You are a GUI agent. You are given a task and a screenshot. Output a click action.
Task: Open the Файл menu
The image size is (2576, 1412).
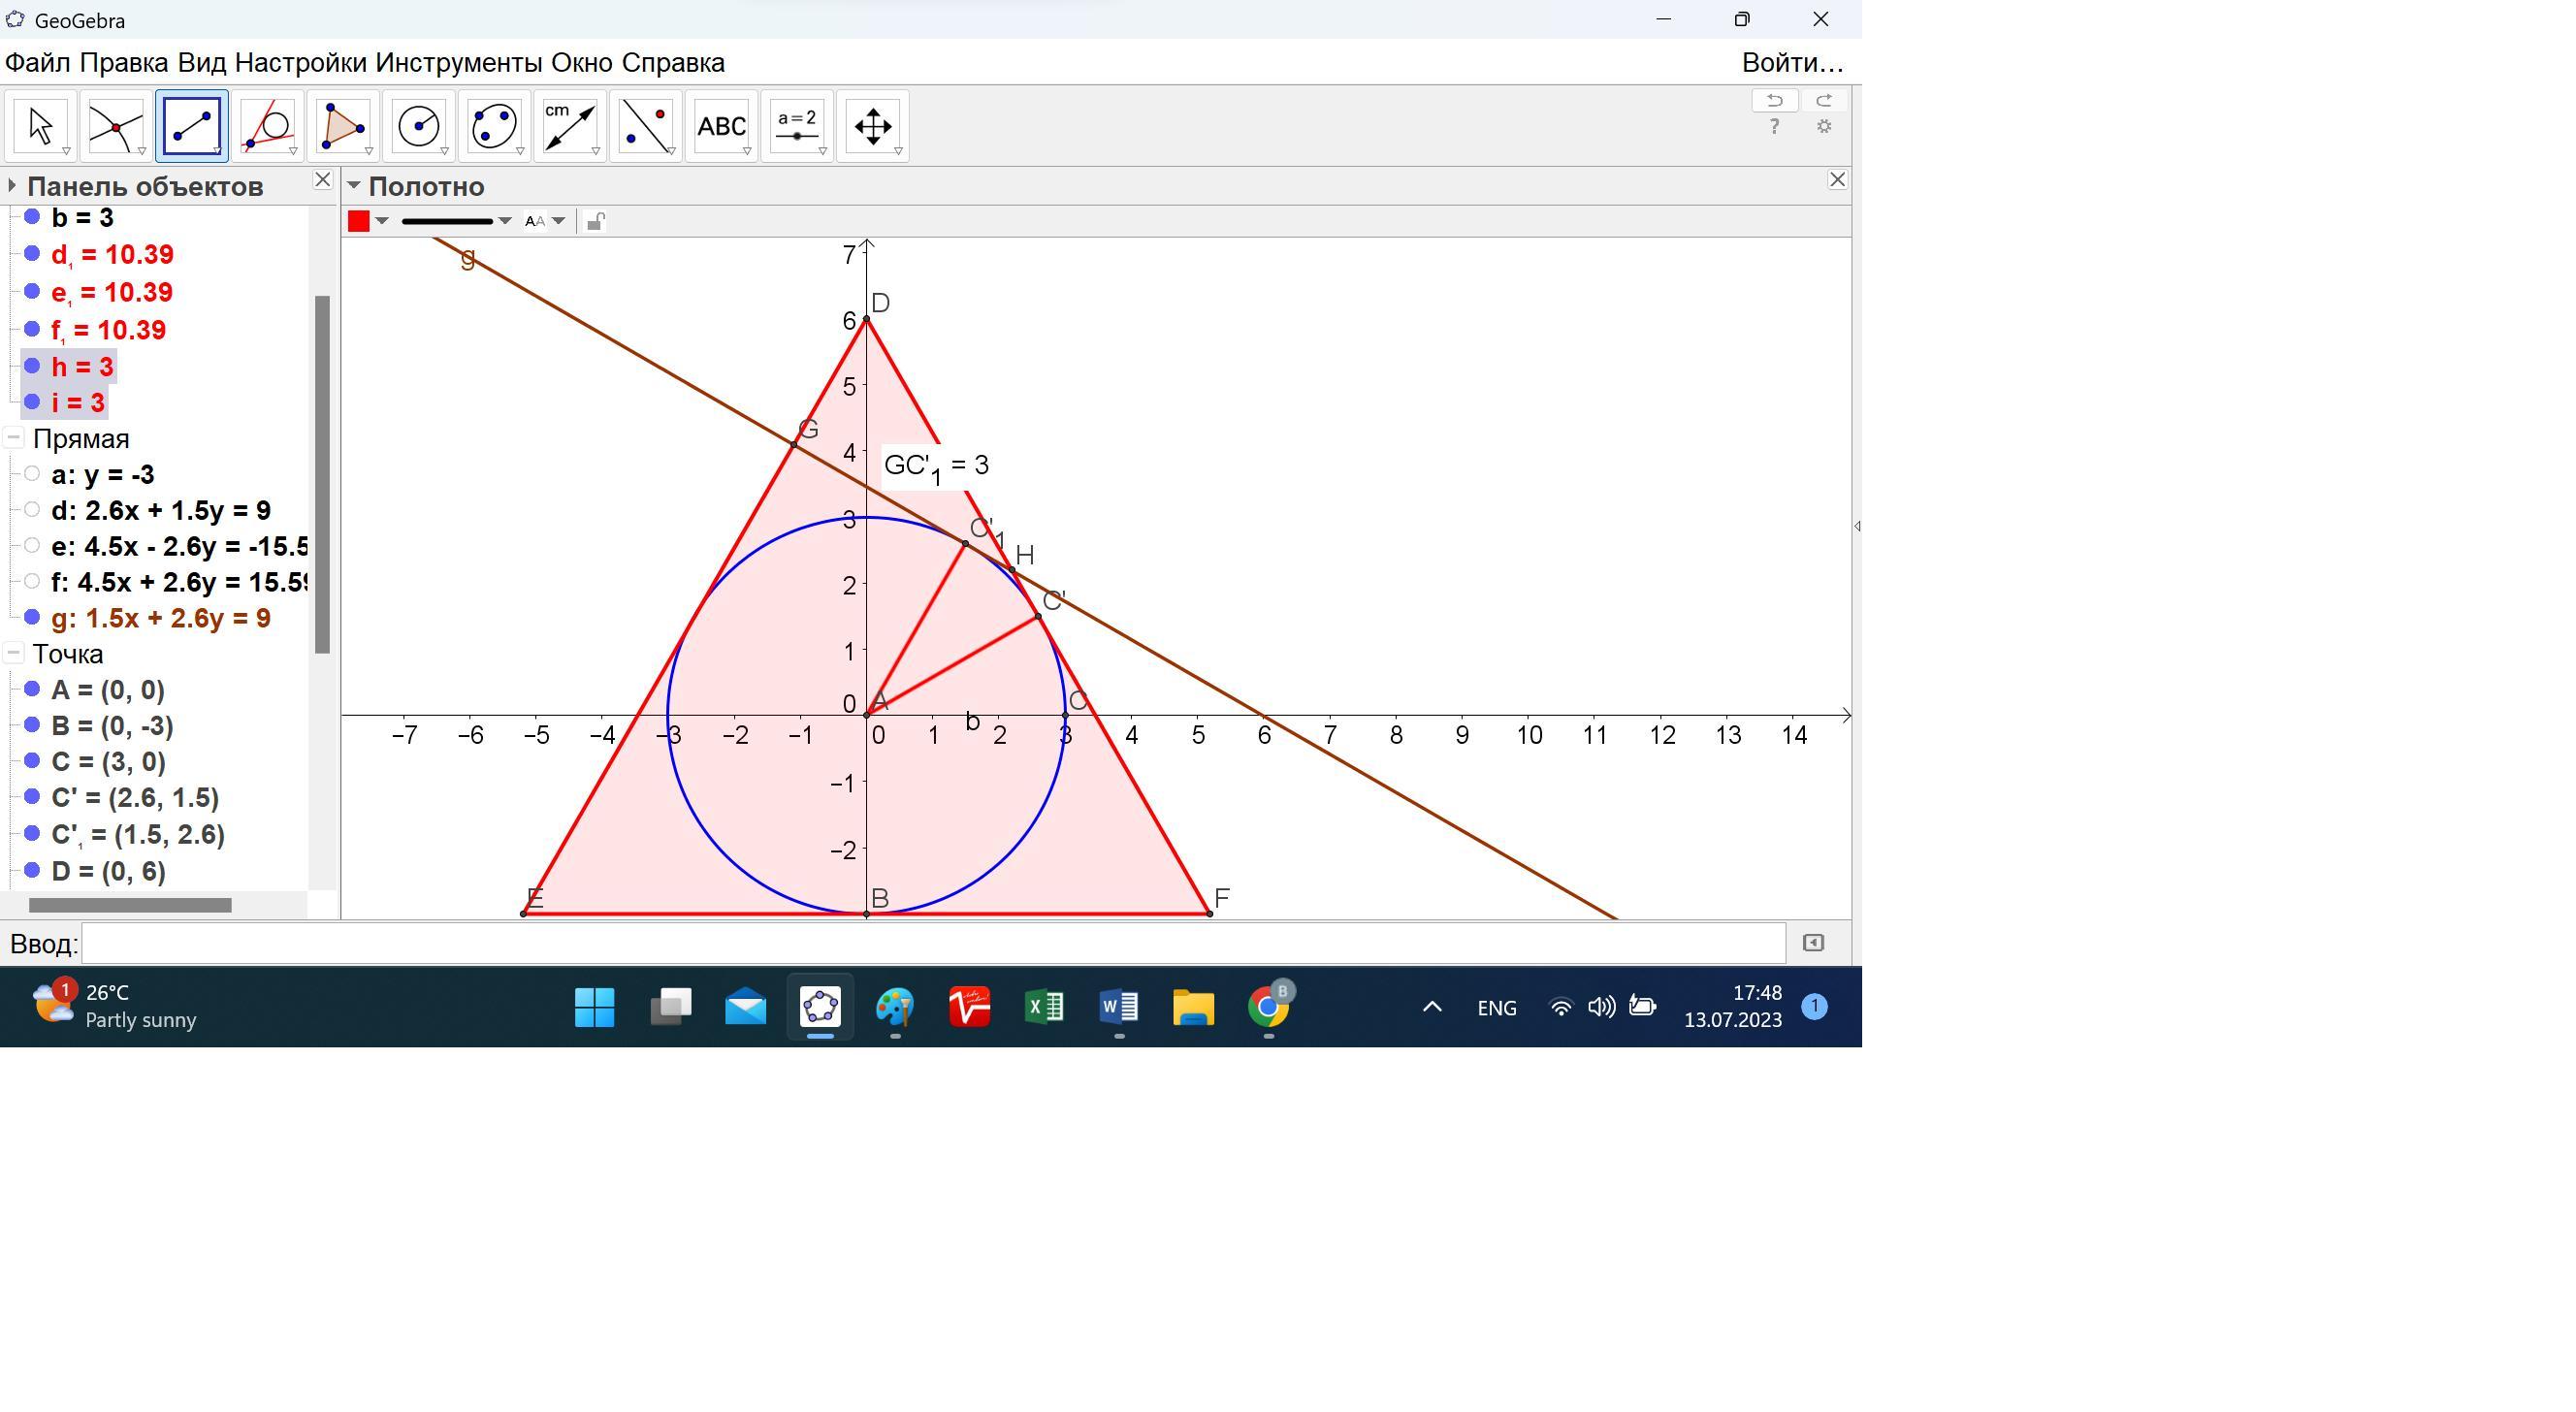(37, 63)
